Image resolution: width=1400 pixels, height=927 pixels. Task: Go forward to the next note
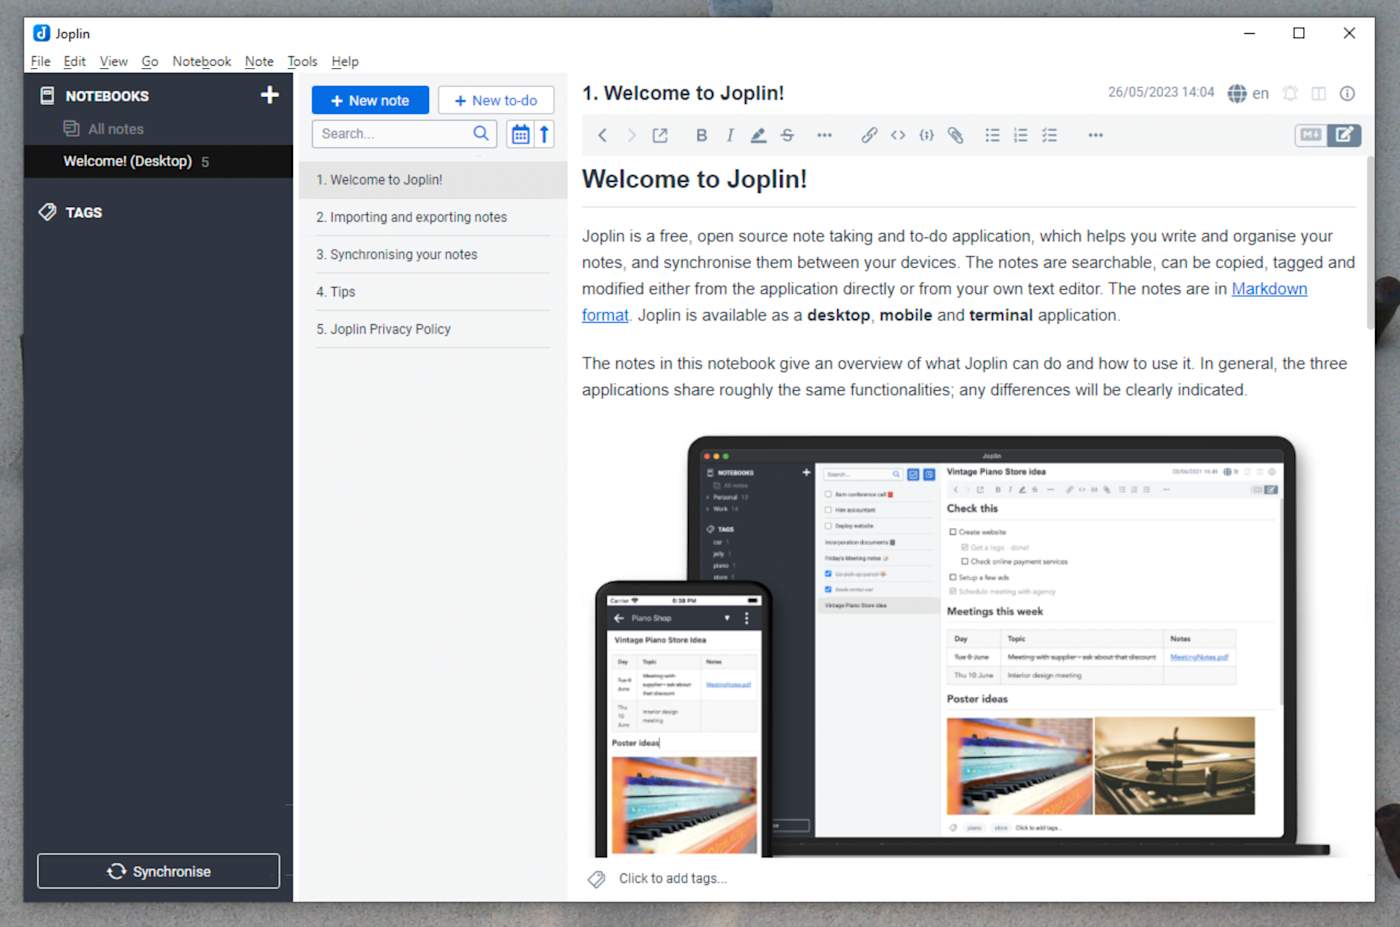pos(631,135)
